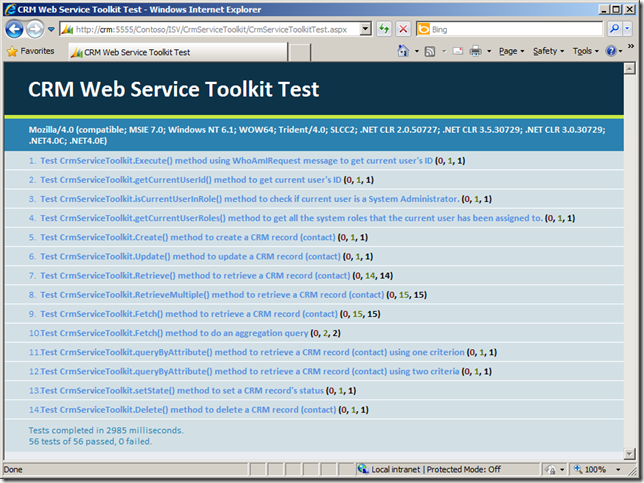
Task: Expand the feeds dropdown arrow
Action: [x=444, y=51]
